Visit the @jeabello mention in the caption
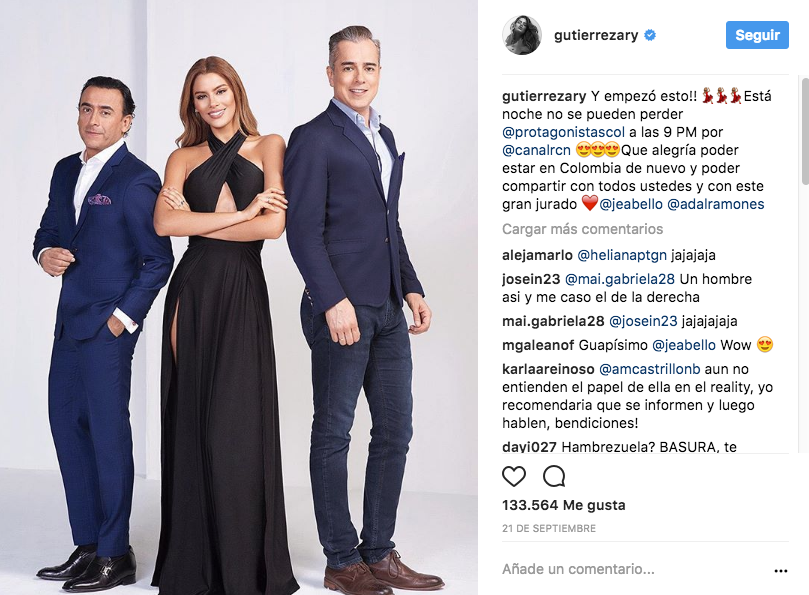Image resolution: width=809 pixels, height=595 pixels. 630,204
